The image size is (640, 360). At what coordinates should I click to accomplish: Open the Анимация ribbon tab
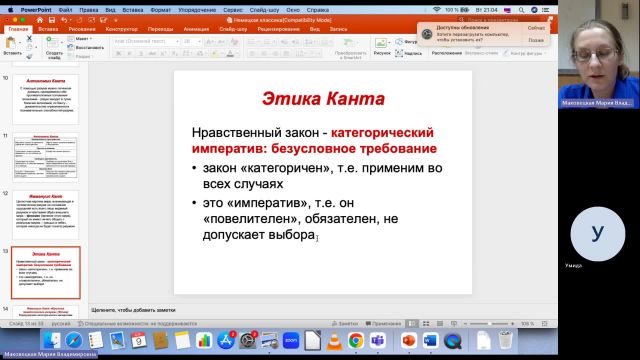pos(196,29)
